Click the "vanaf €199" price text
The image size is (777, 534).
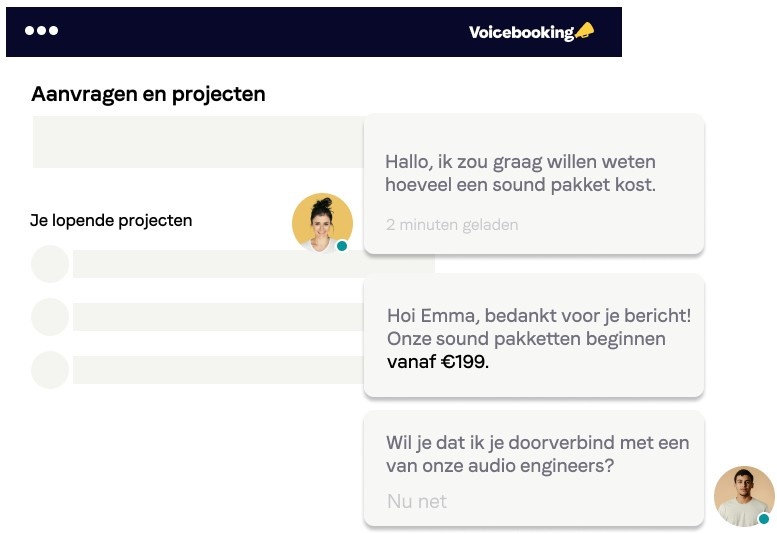[x=437, y=362]
